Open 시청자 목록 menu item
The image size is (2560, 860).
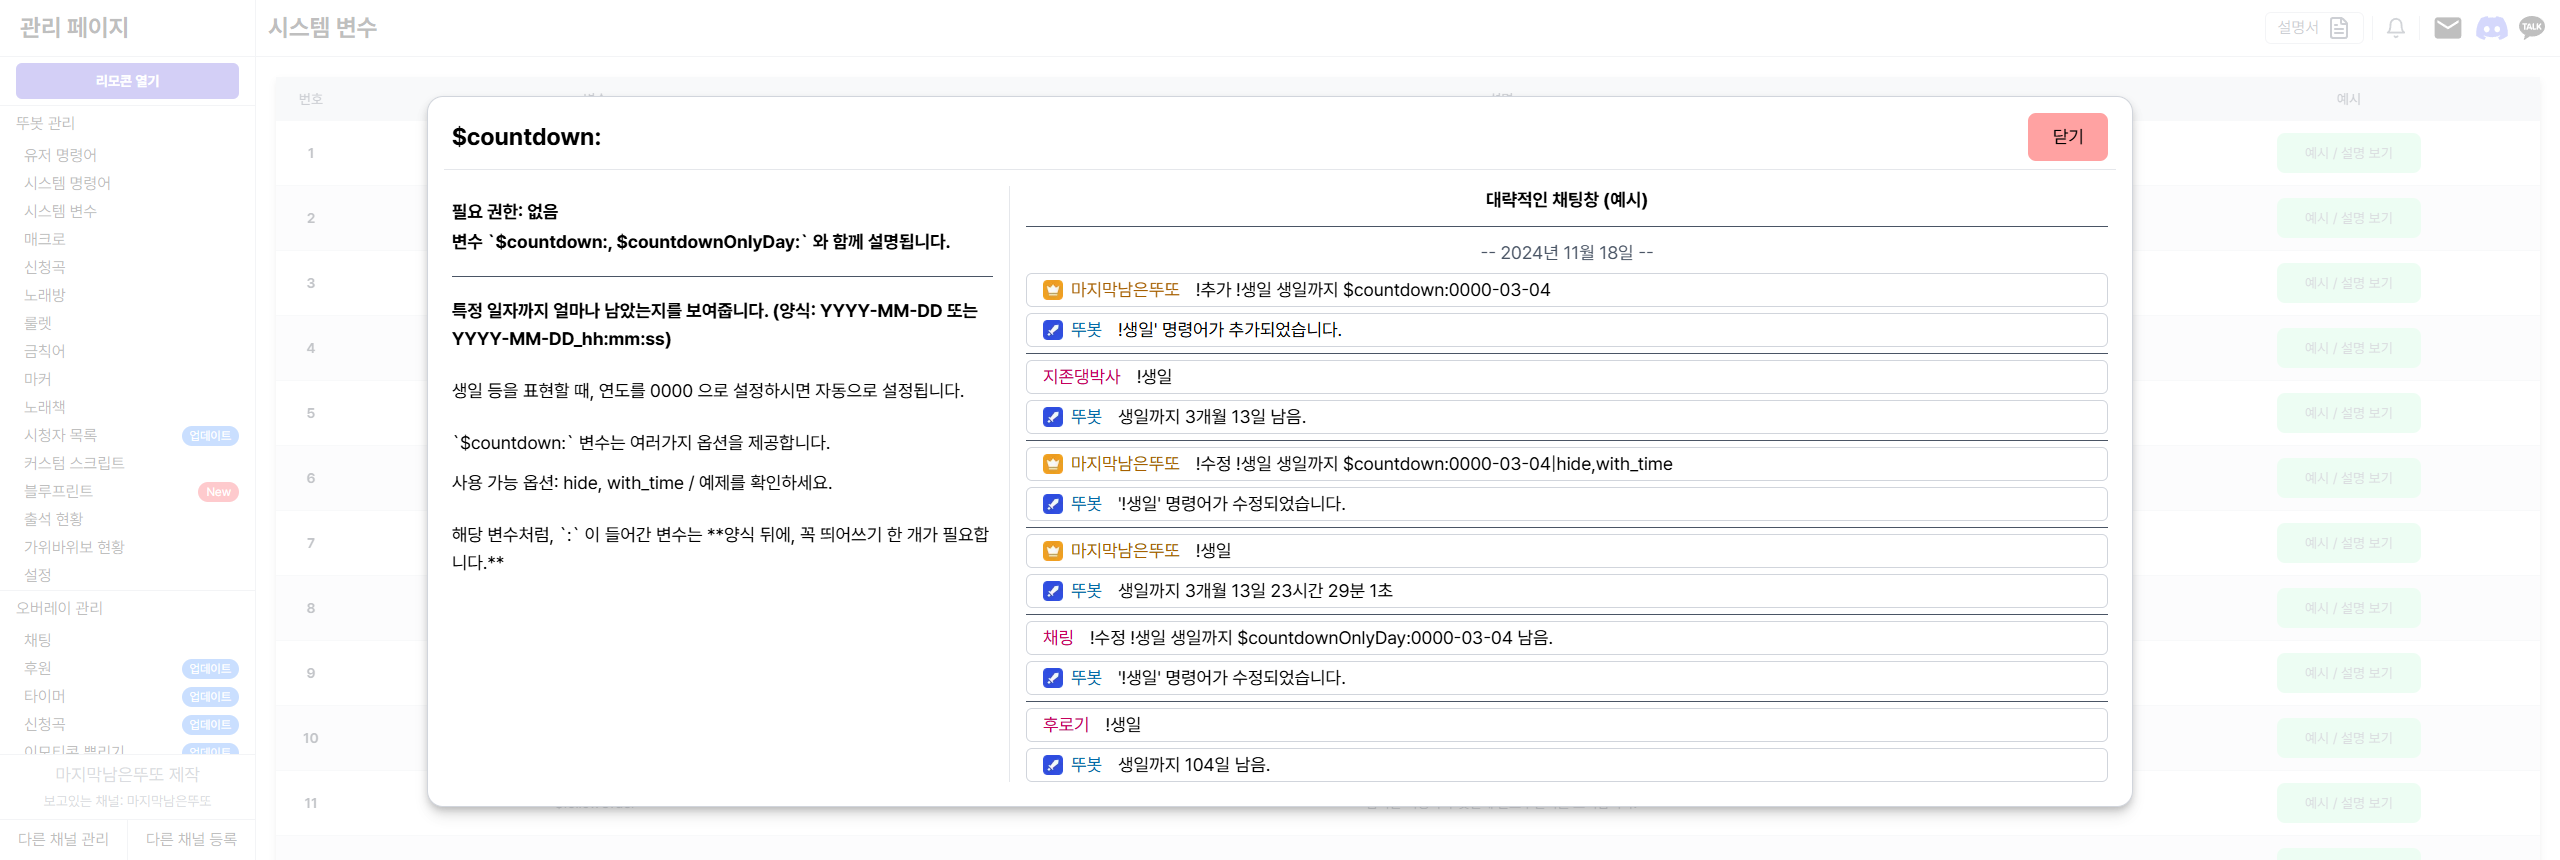pyautogui.click(x=60, y=435)
